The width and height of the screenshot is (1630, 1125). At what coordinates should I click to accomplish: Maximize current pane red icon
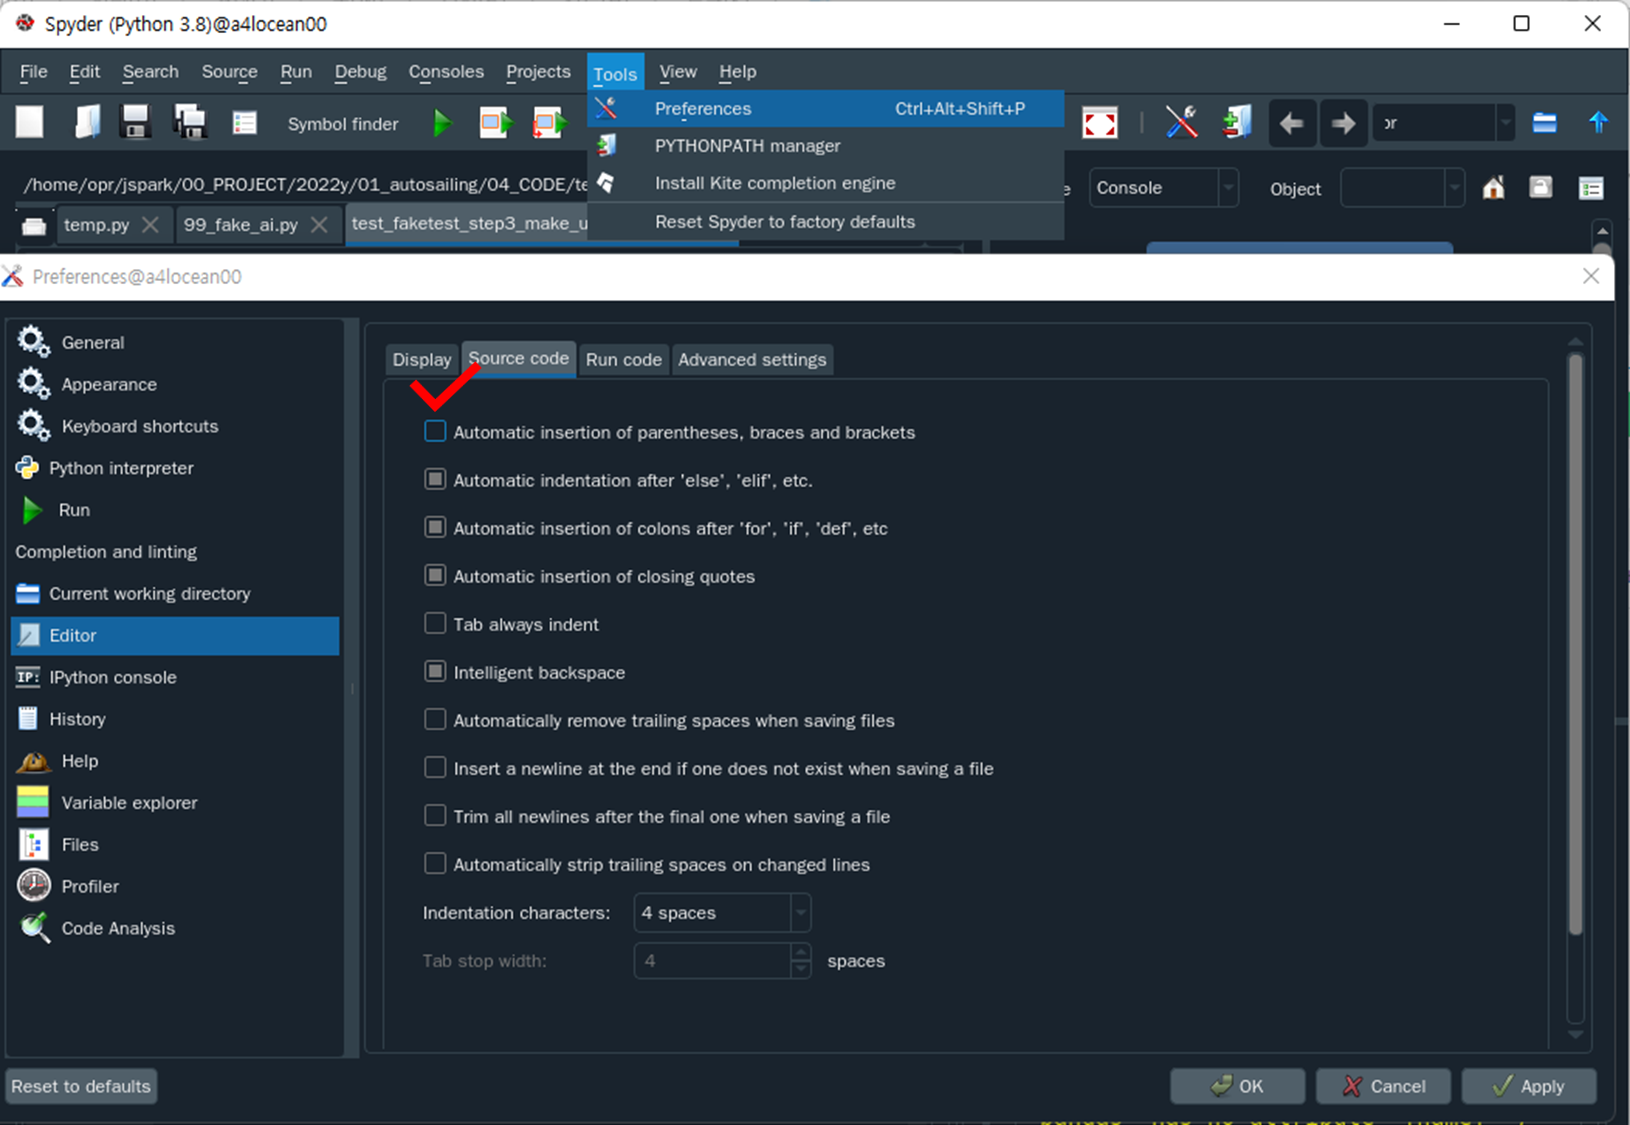[x=1100, y=123]
